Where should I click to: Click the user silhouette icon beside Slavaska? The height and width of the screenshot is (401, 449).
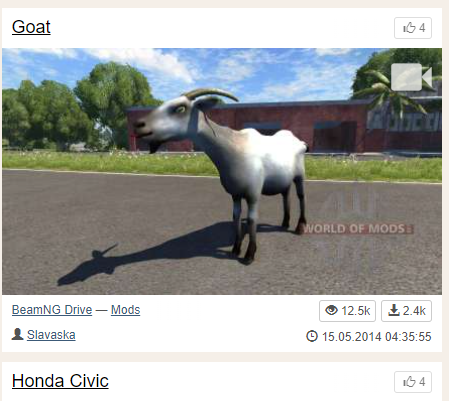click(17, 334)
